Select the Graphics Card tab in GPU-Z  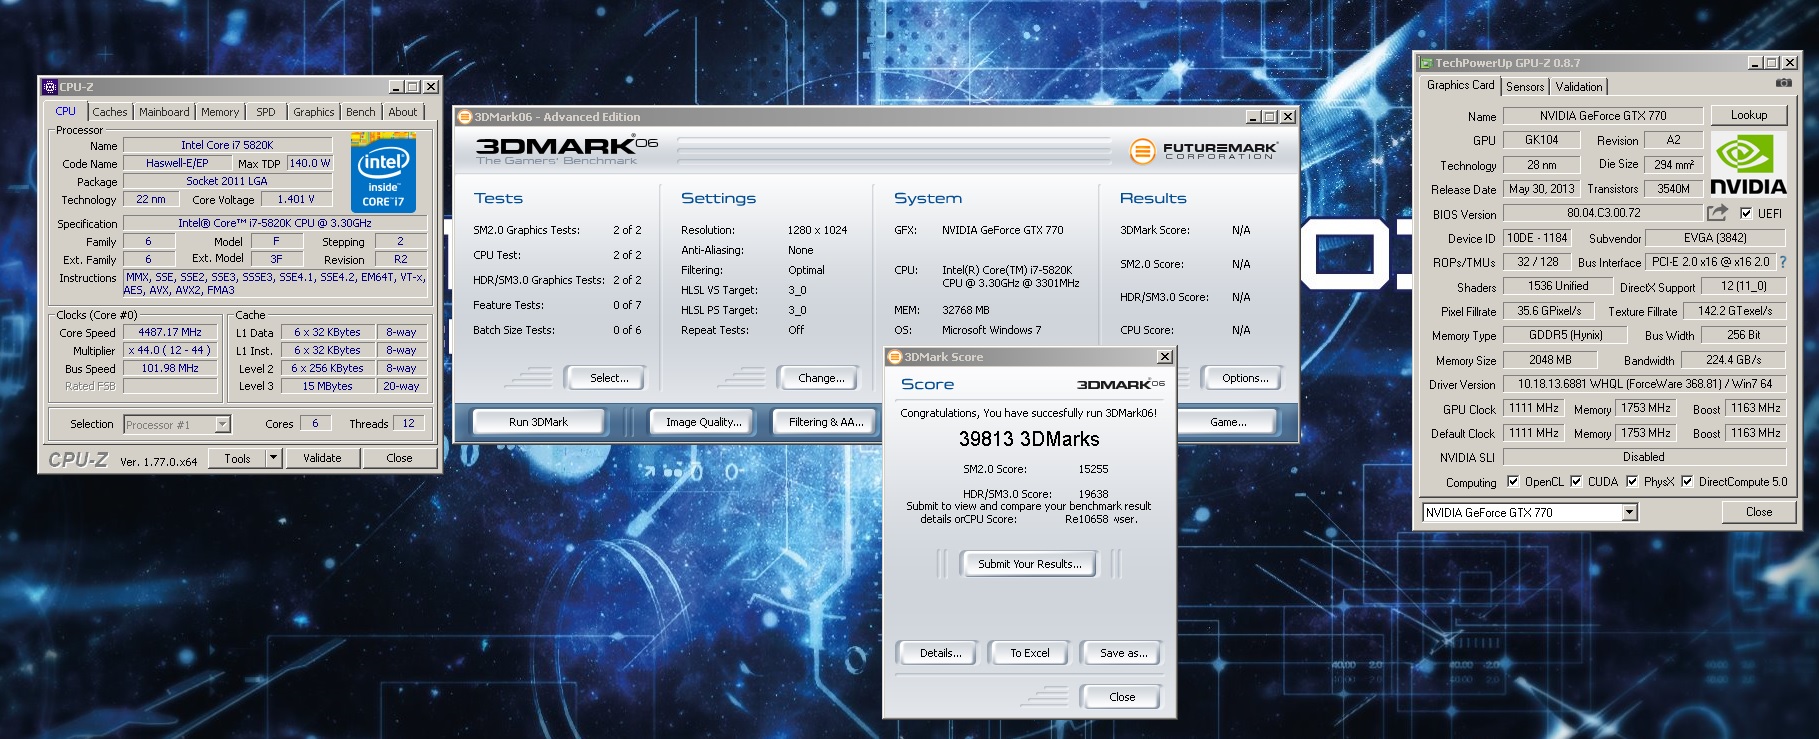(x=1460, y=85)
